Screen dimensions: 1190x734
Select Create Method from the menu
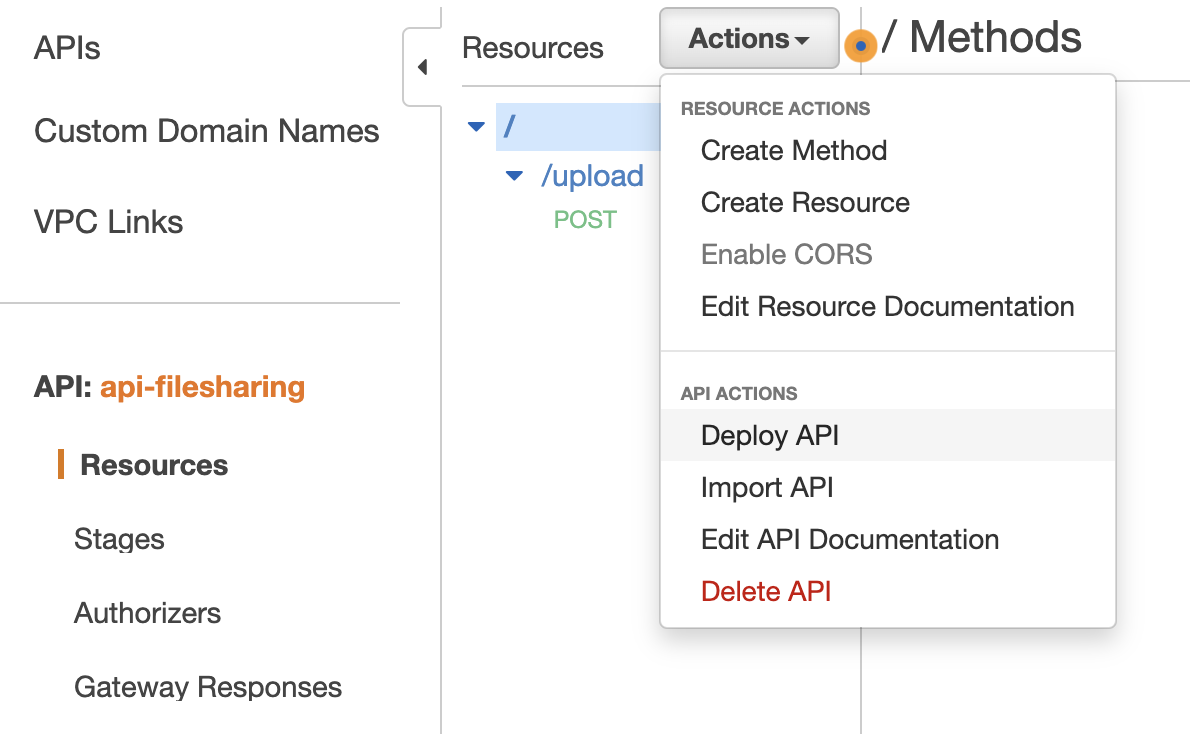click(793, 150)
